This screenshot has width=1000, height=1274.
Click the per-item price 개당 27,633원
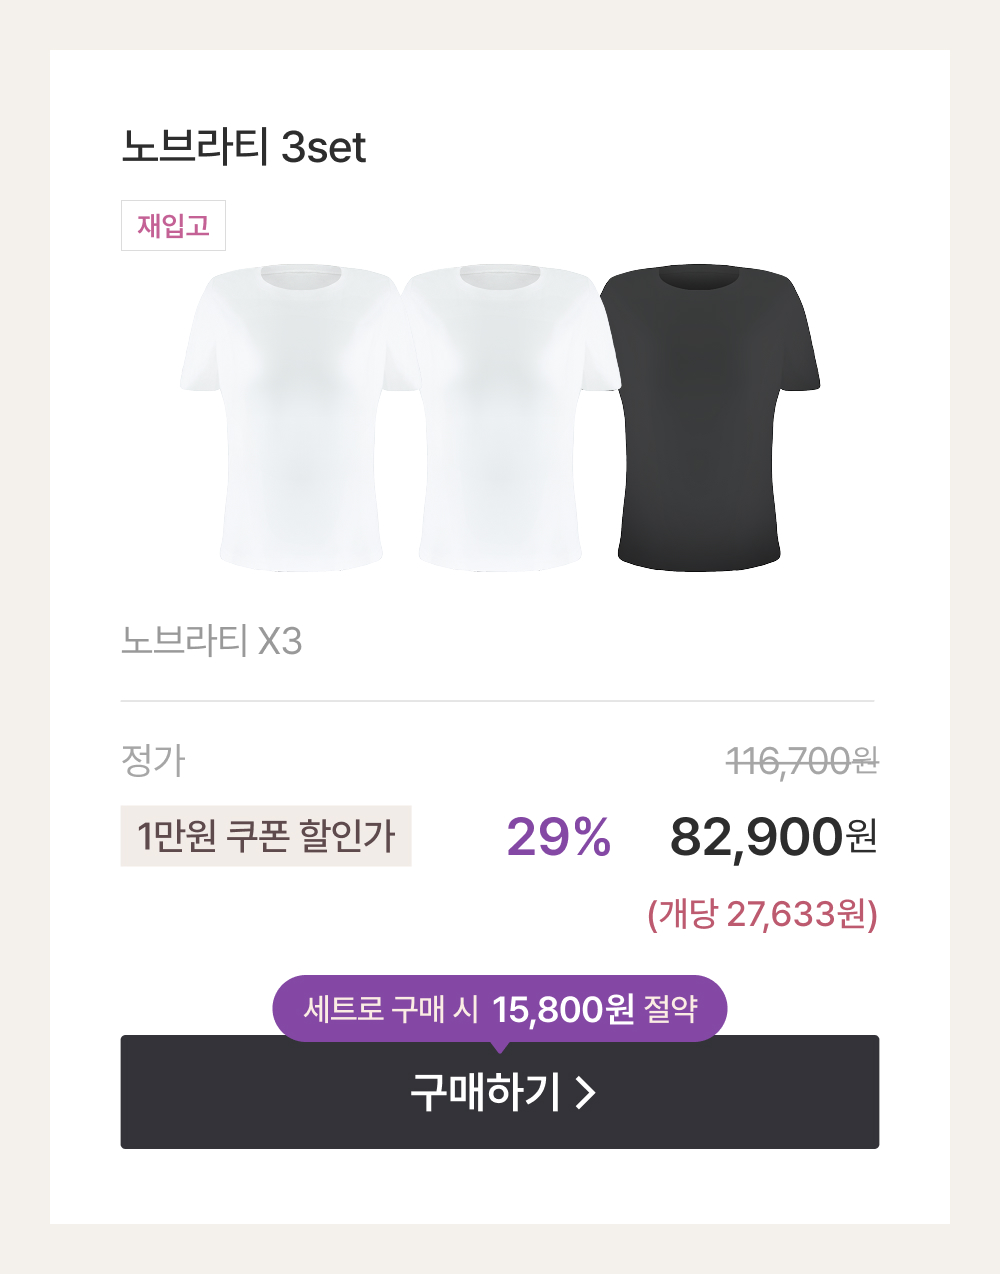[x=763, y=914]
